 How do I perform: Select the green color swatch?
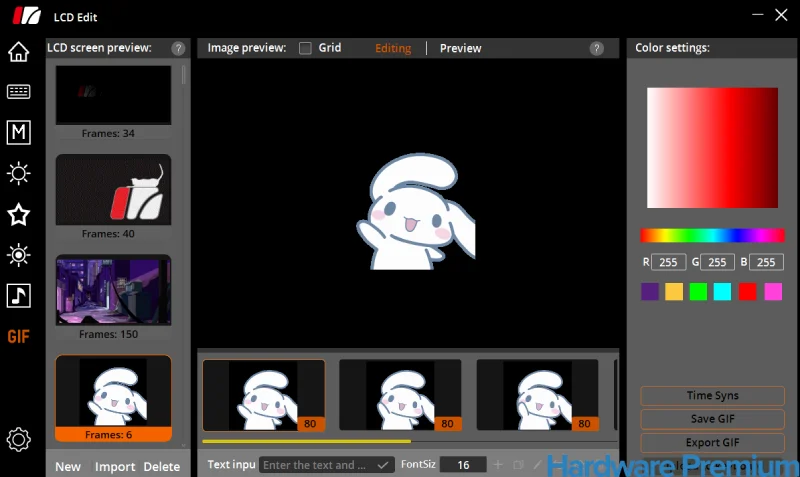point(698,292)
